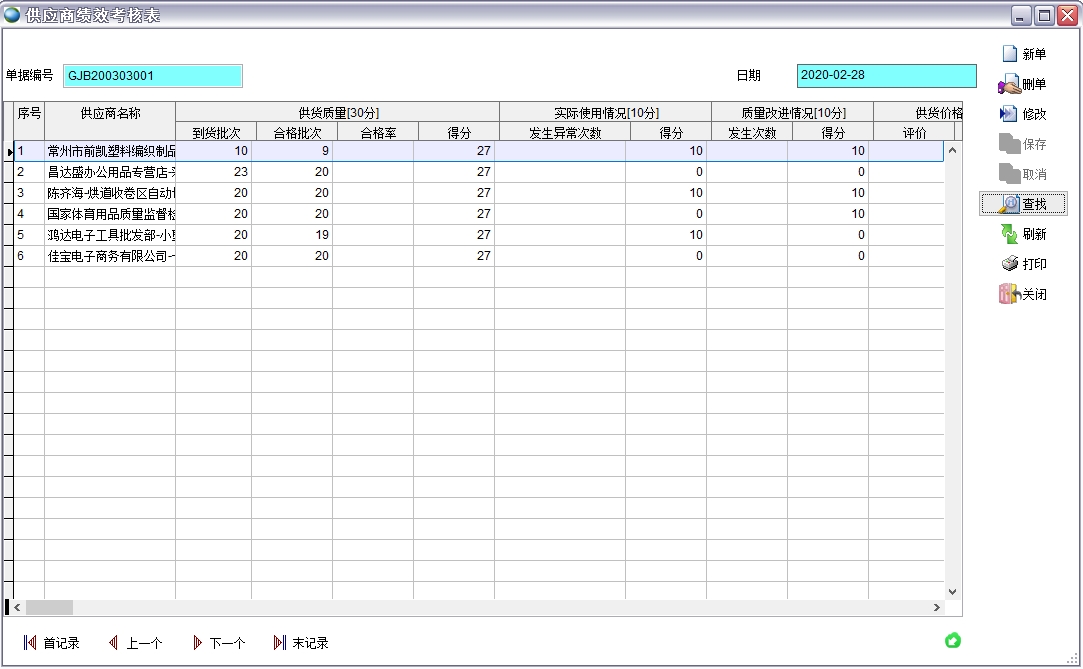
Task: Click the 打印 (print) icon
Action: coord(1009,264)
